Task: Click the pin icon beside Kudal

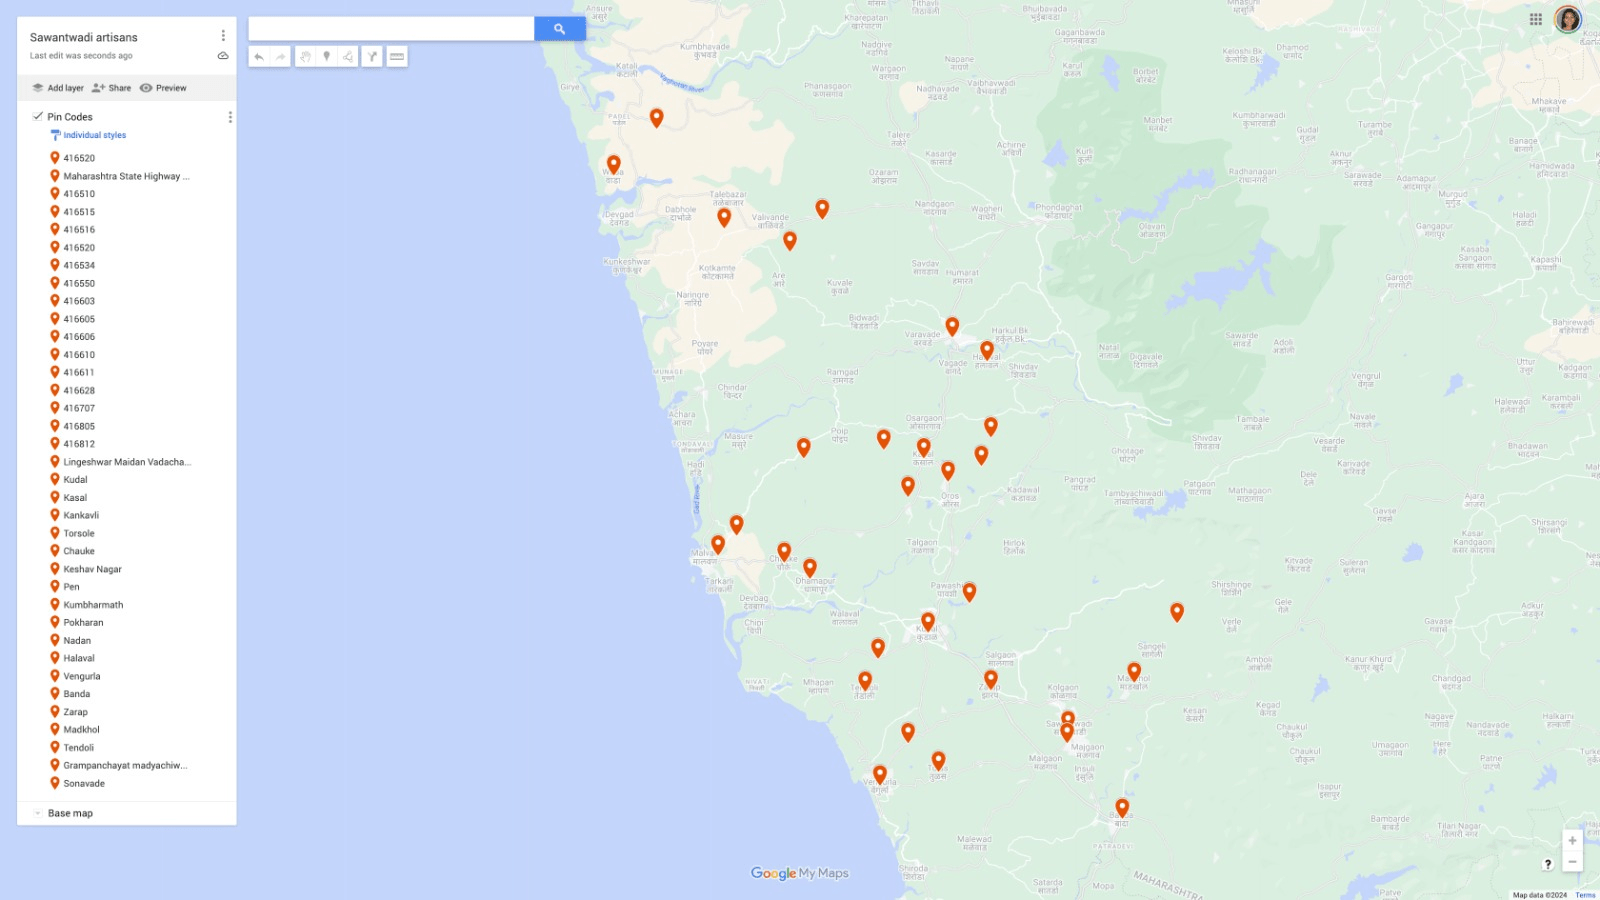Action: (x=55, y=479)
